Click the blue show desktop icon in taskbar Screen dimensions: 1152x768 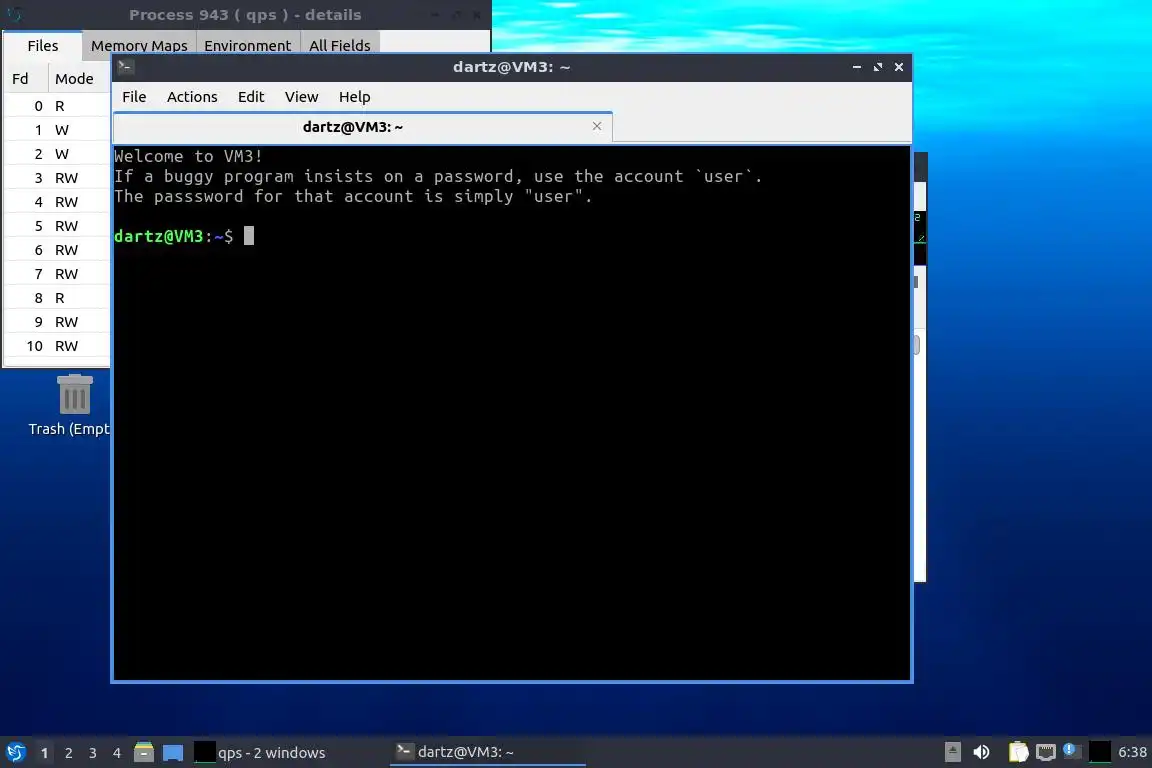(173, 753)
